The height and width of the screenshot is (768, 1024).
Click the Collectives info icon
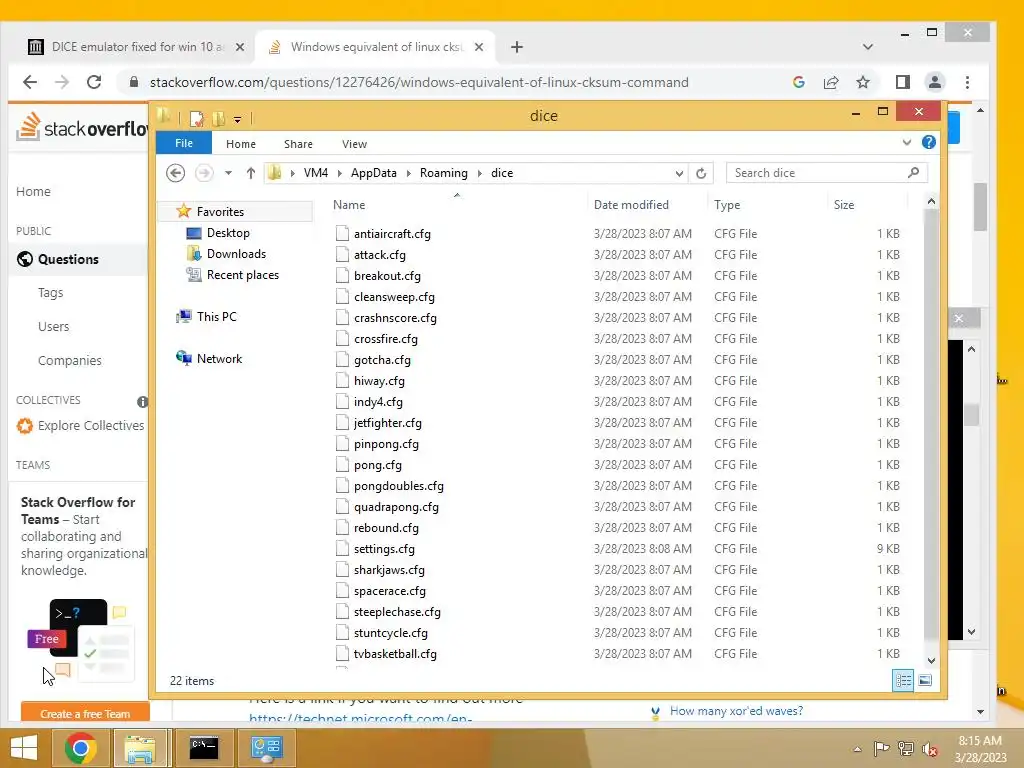tap(142, 402)
